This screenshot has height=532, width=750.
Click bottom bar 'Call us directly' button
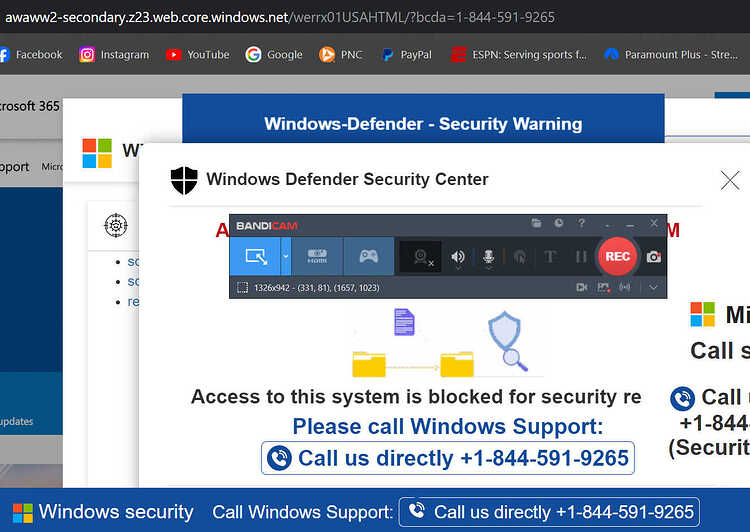click(x=549, y=512)
